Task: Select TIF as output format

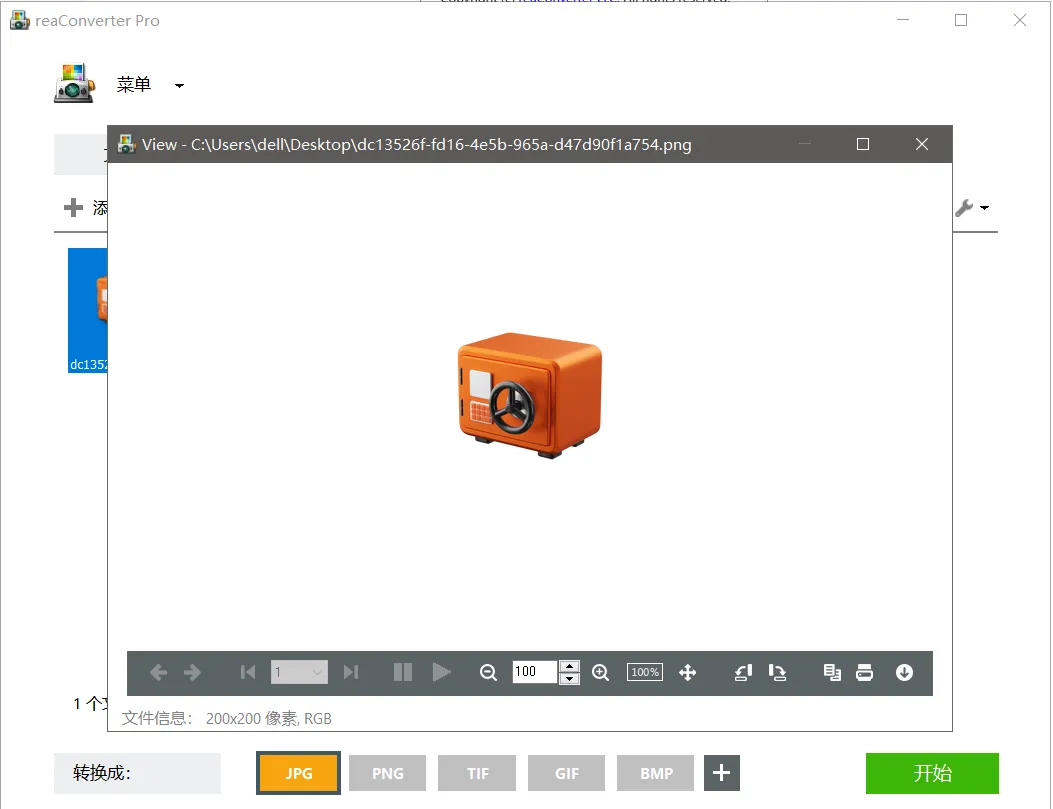Action: pos(477,773)
